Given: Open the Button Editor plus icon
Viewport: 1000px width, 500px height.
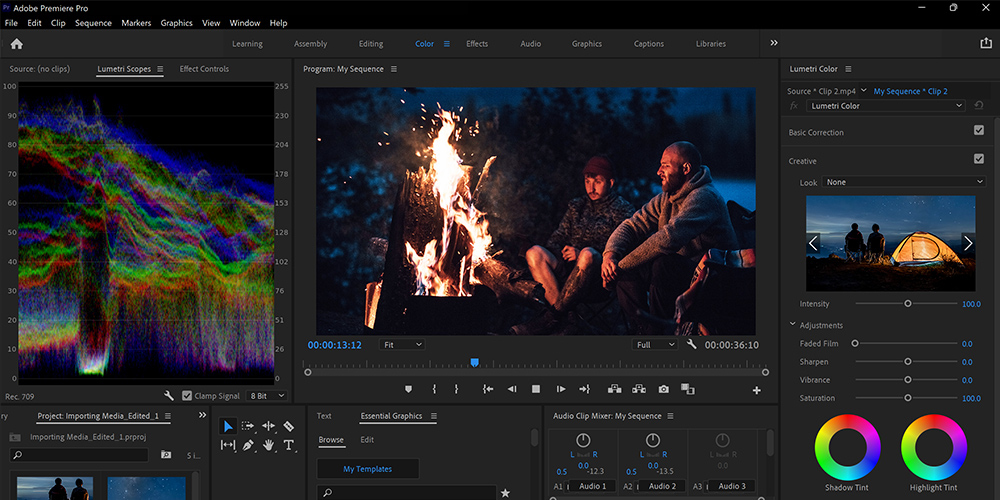Looking at the screenshot, I should 756,390.
